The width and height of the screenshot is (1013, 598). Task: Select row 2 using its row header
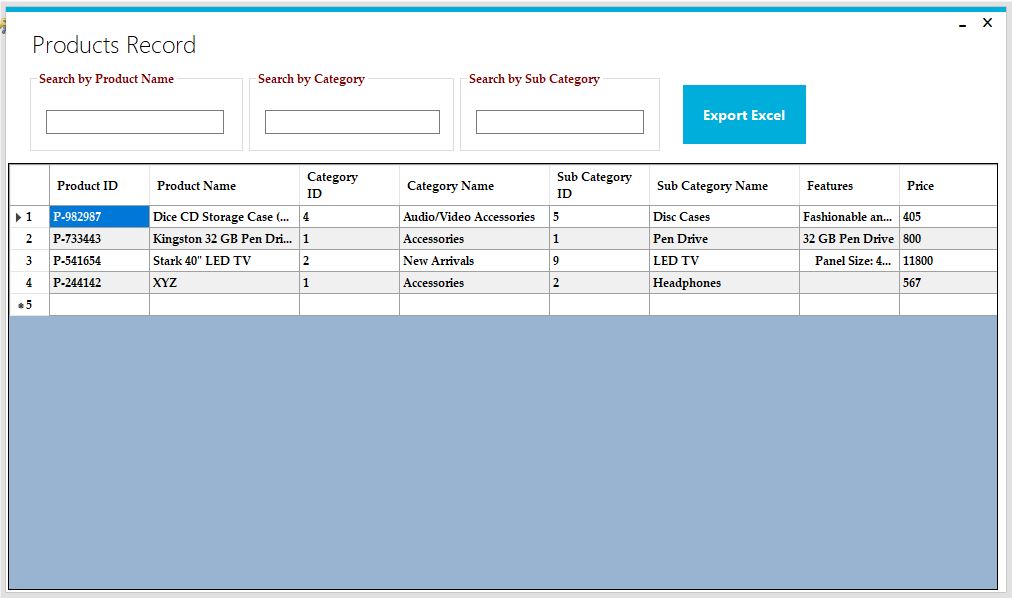(26, 238)
